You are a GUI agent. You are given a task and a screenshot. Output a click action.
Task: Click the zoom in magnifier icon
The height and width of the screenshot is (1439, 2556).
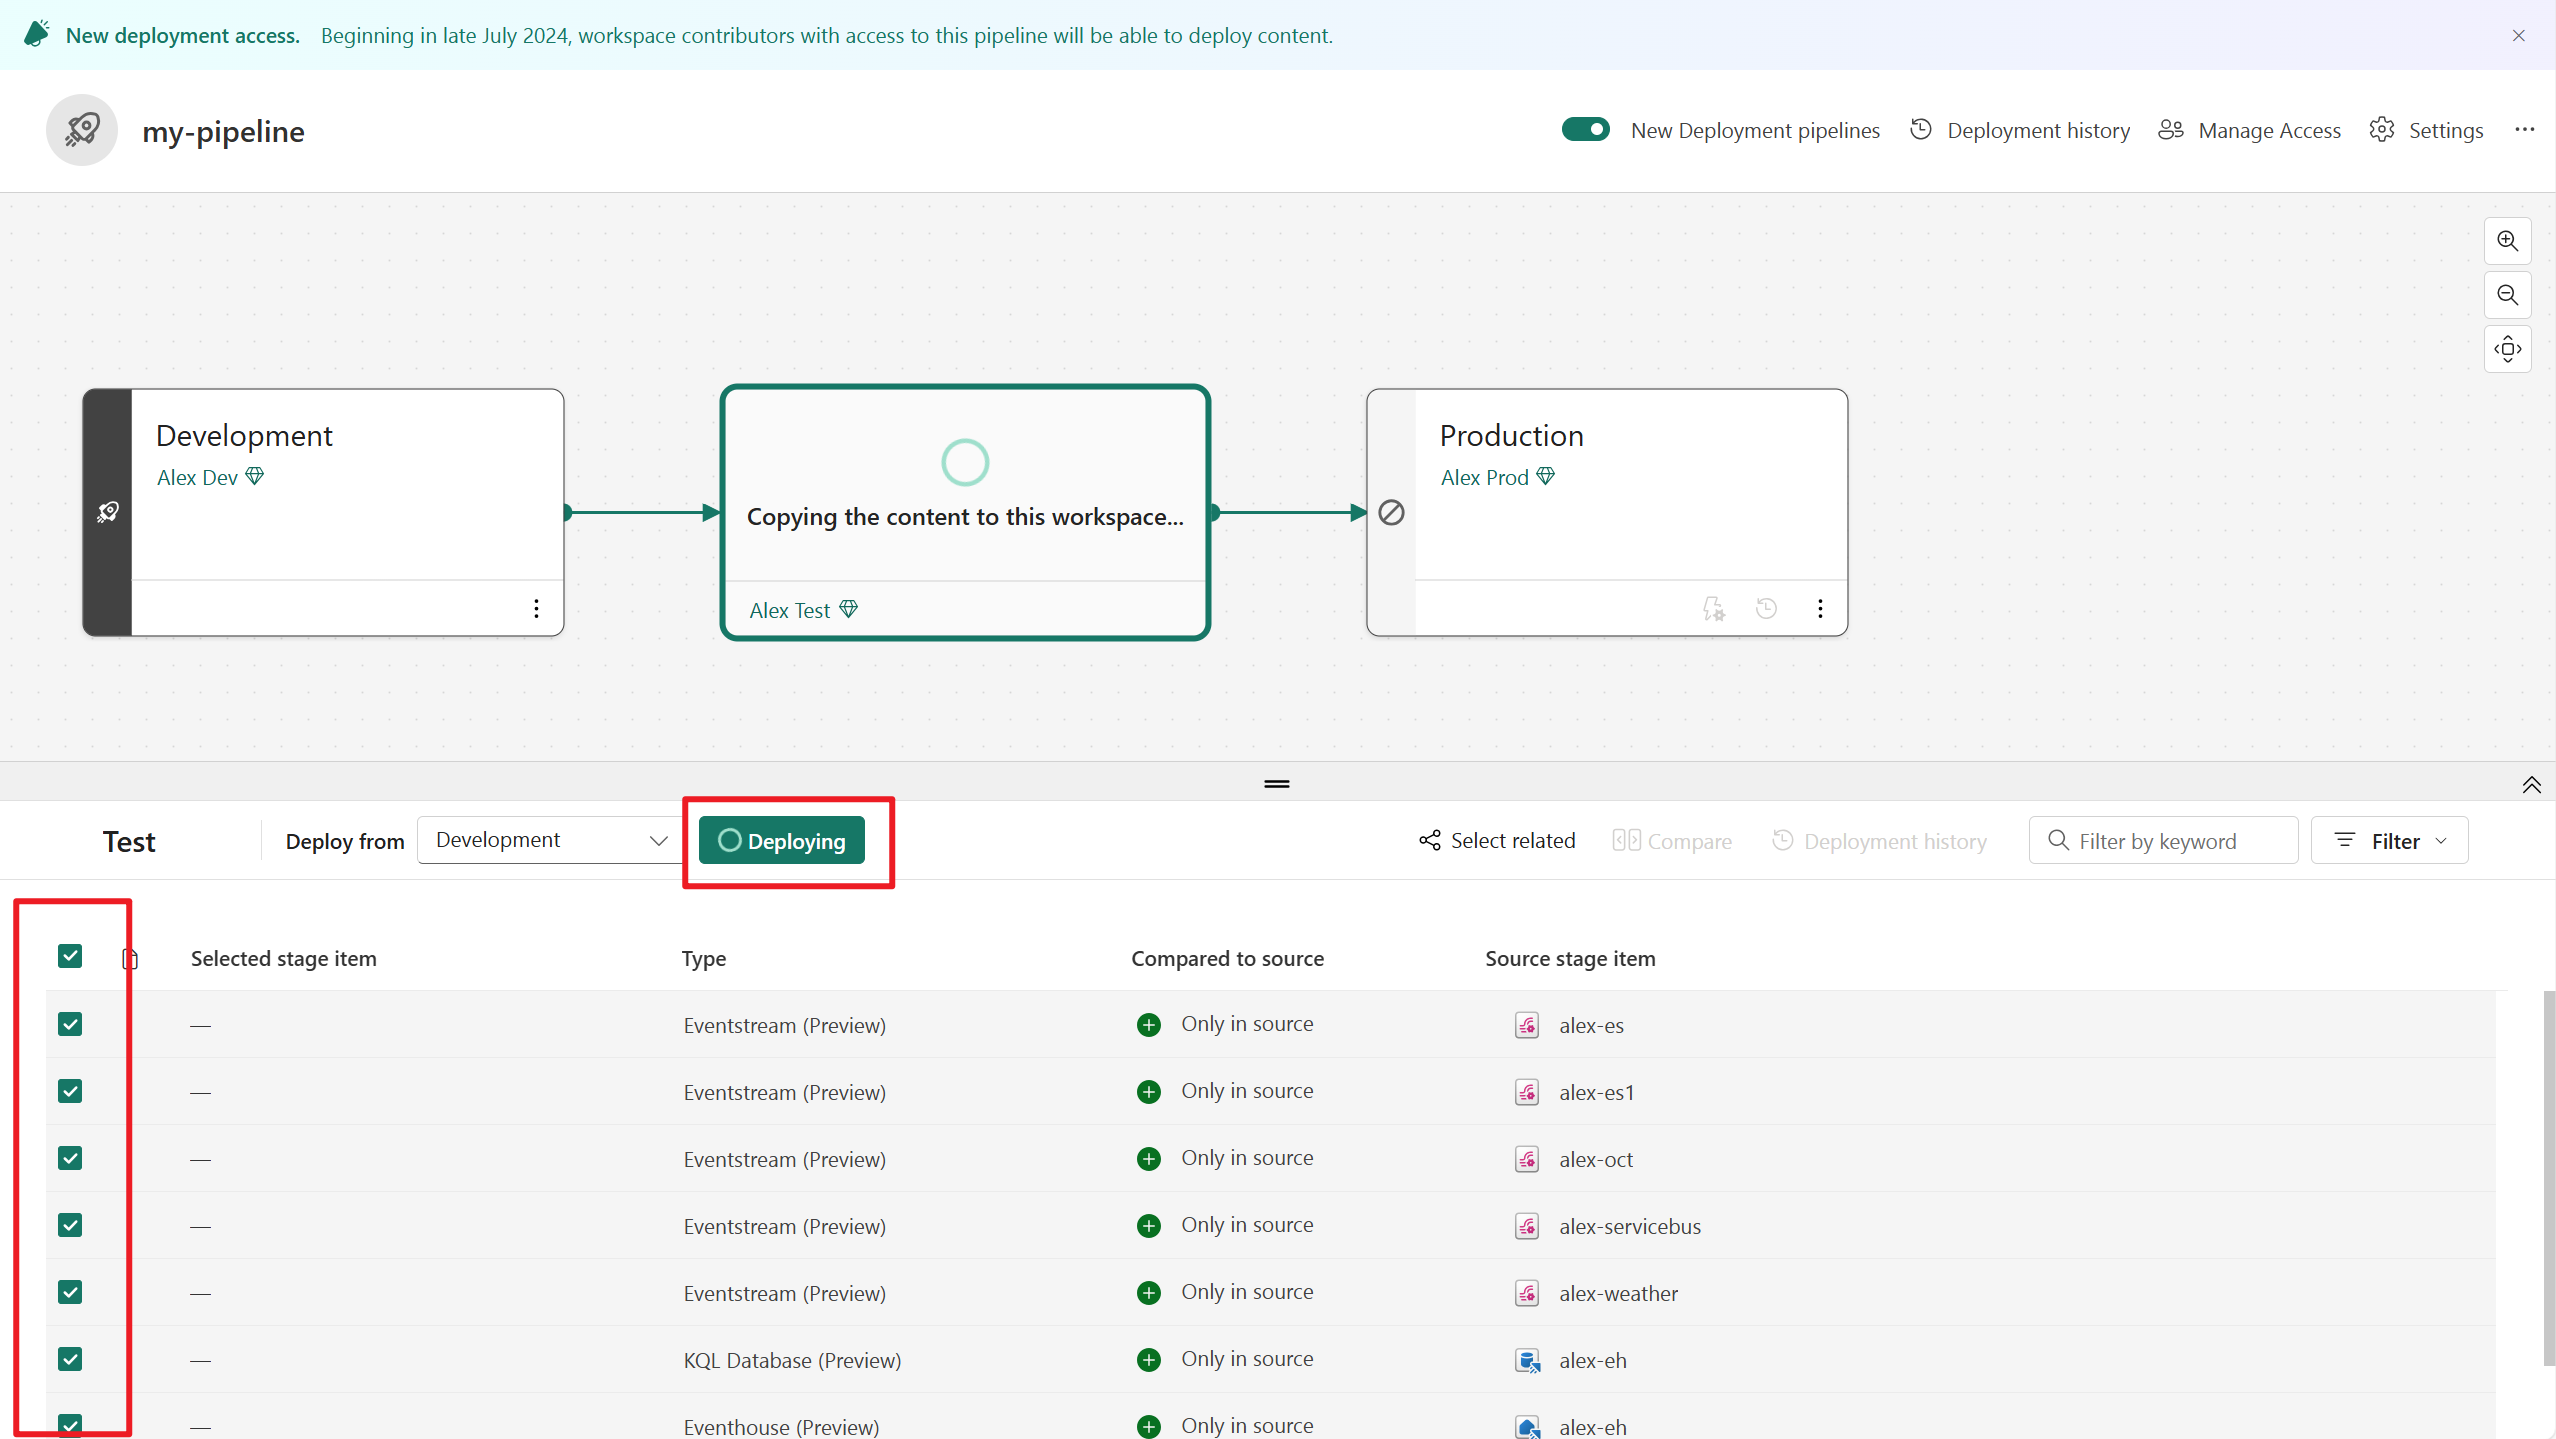click(x=2509, y=240)
